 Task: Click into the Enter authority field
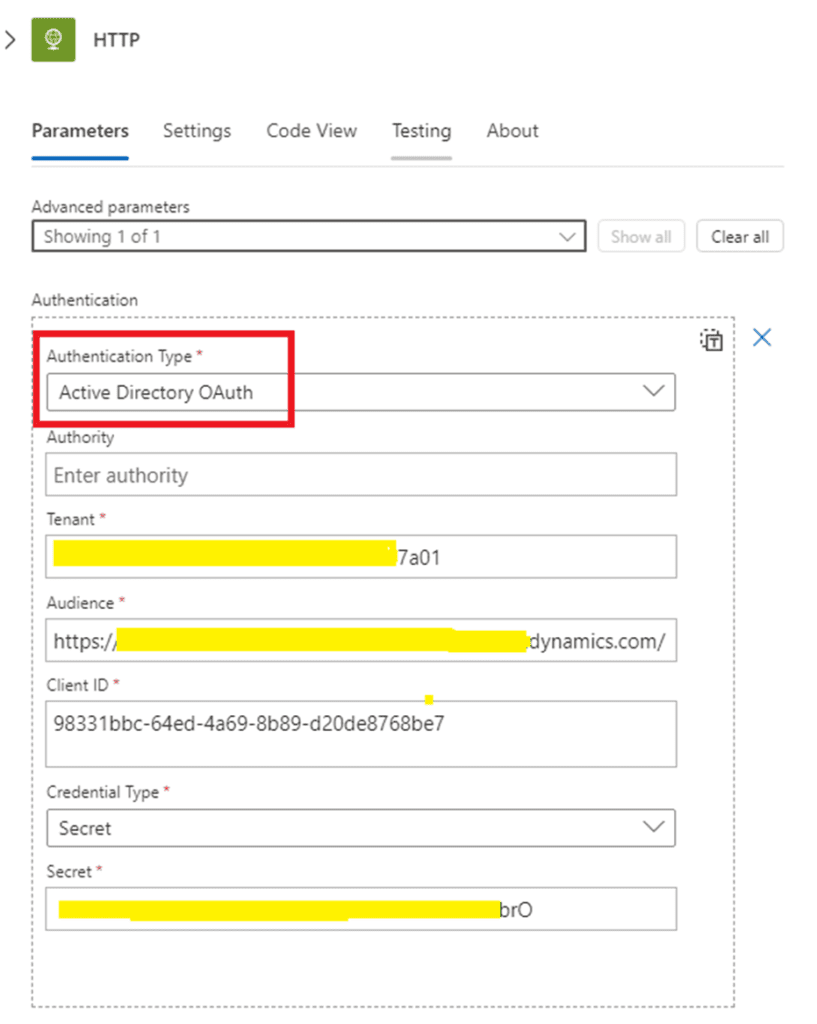click(360, 475)
